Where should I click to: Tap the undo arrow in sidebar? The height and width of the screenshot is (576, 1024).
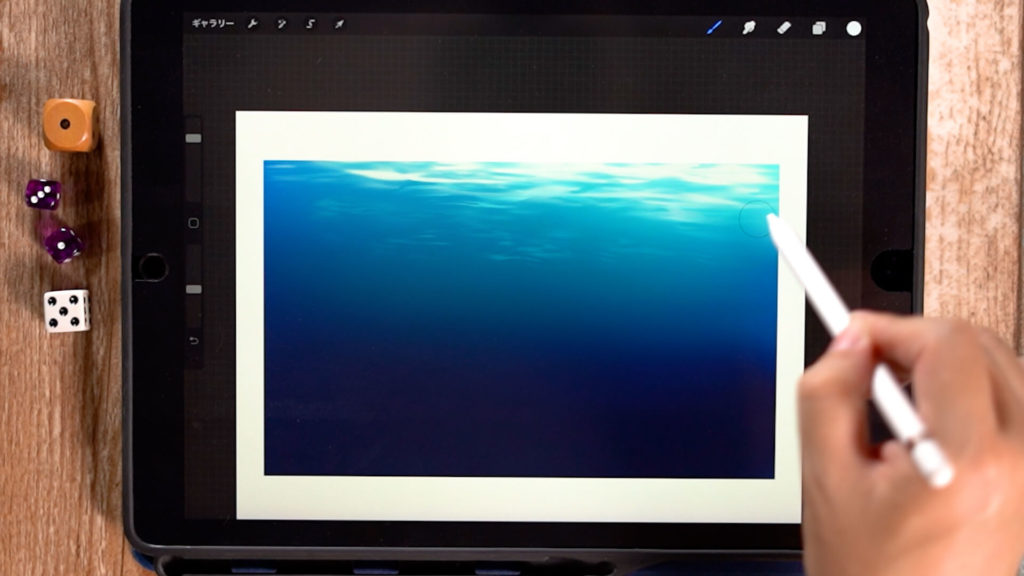194,341
